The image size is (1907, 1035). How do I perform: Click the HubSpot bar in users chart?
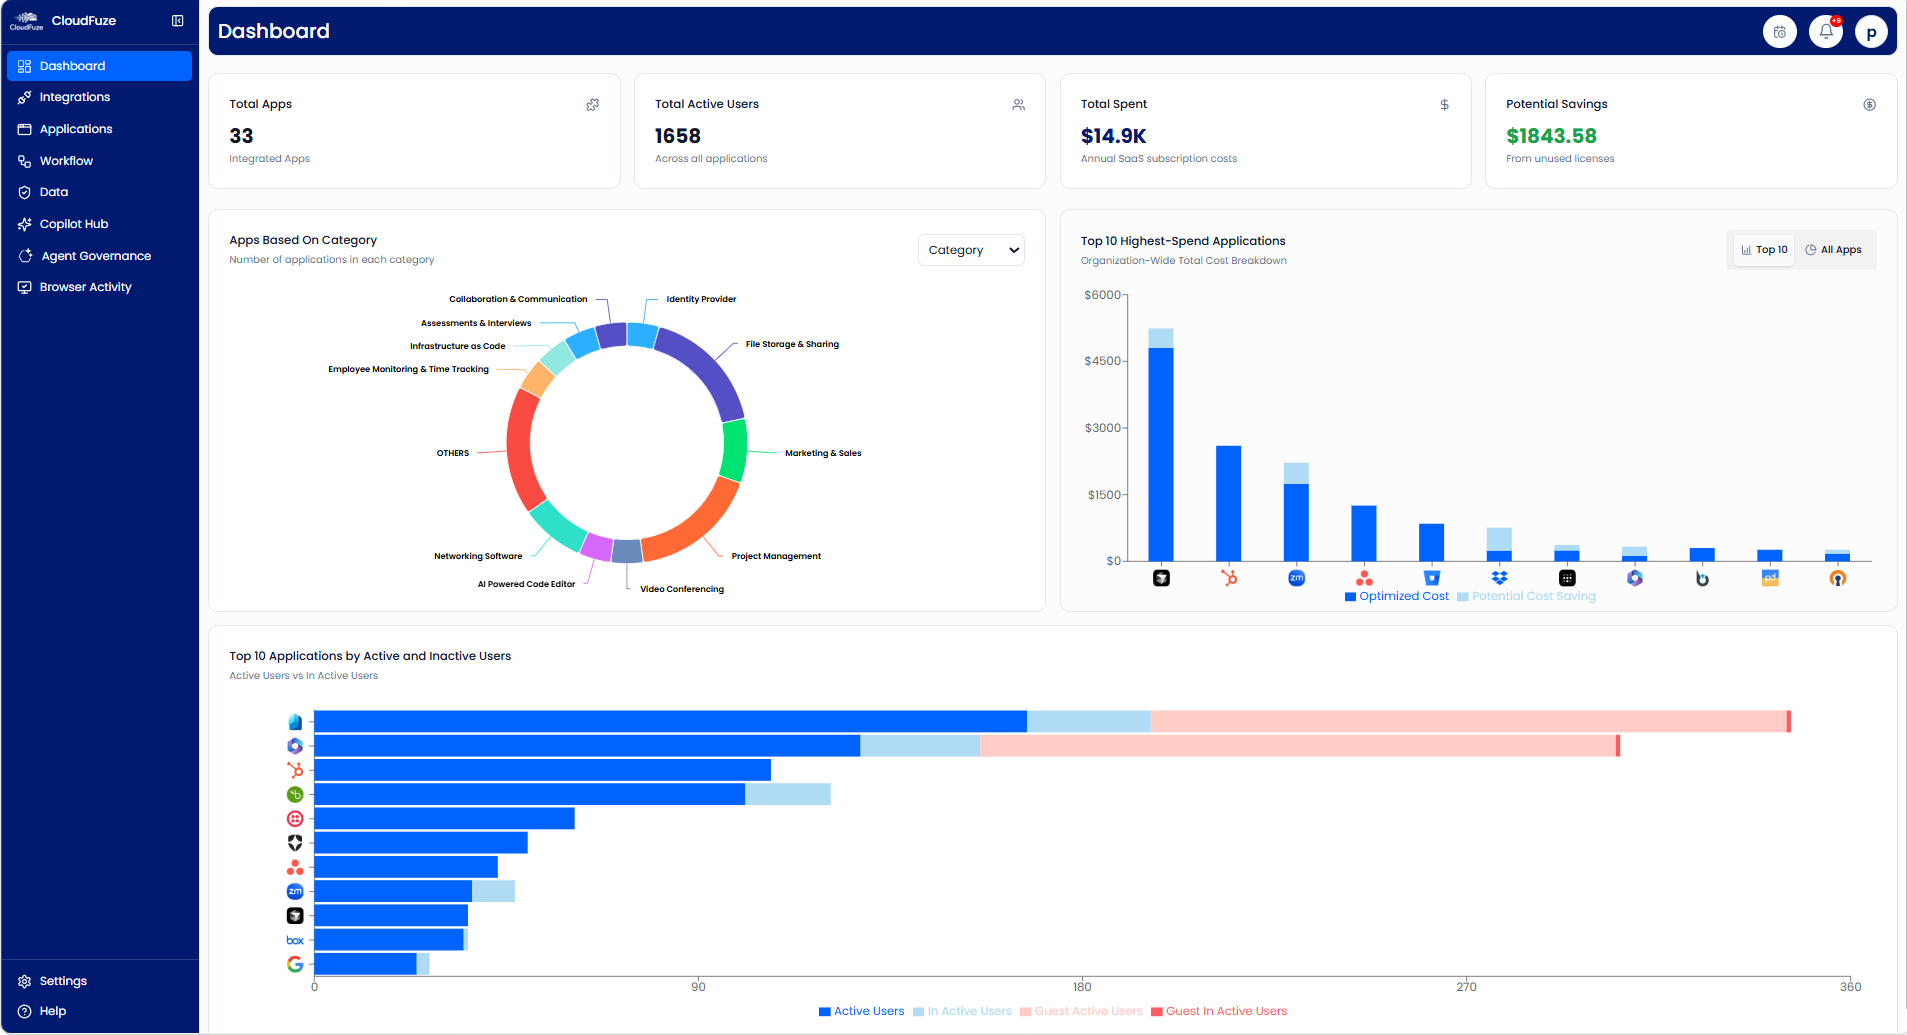pos(542,770)
